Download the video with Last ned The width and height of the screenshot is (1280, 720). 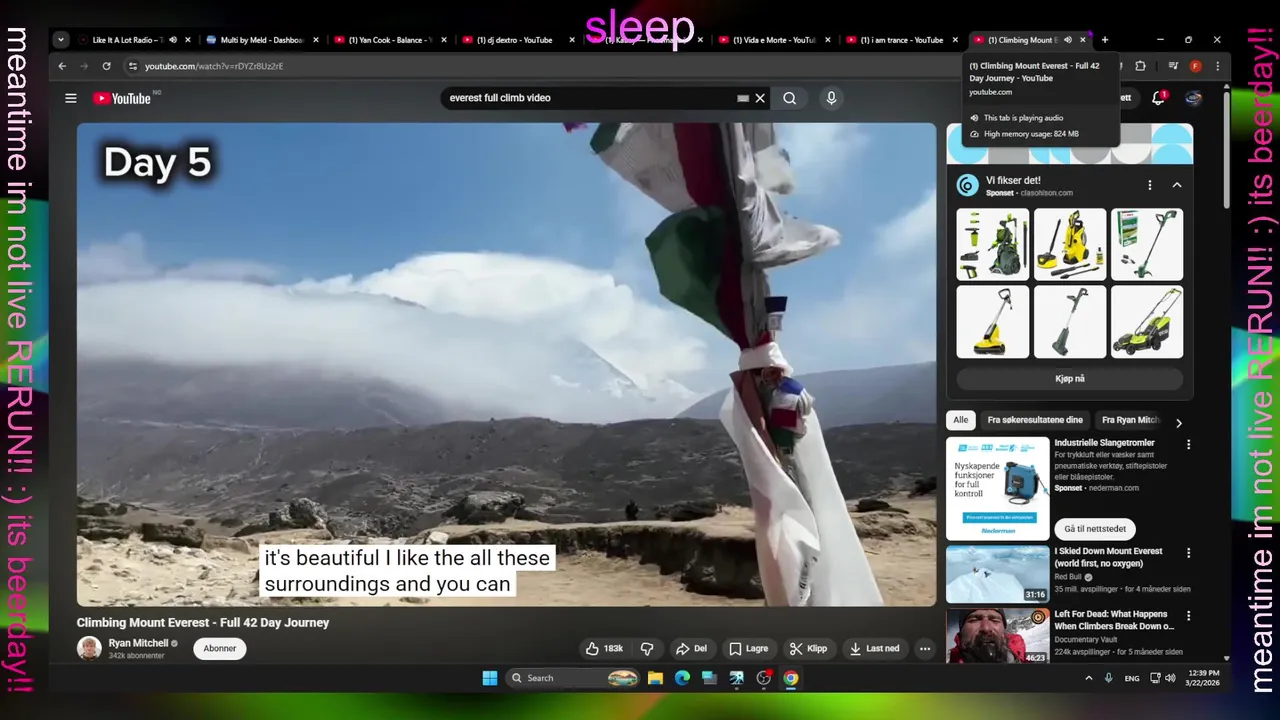tap(875, 648)
